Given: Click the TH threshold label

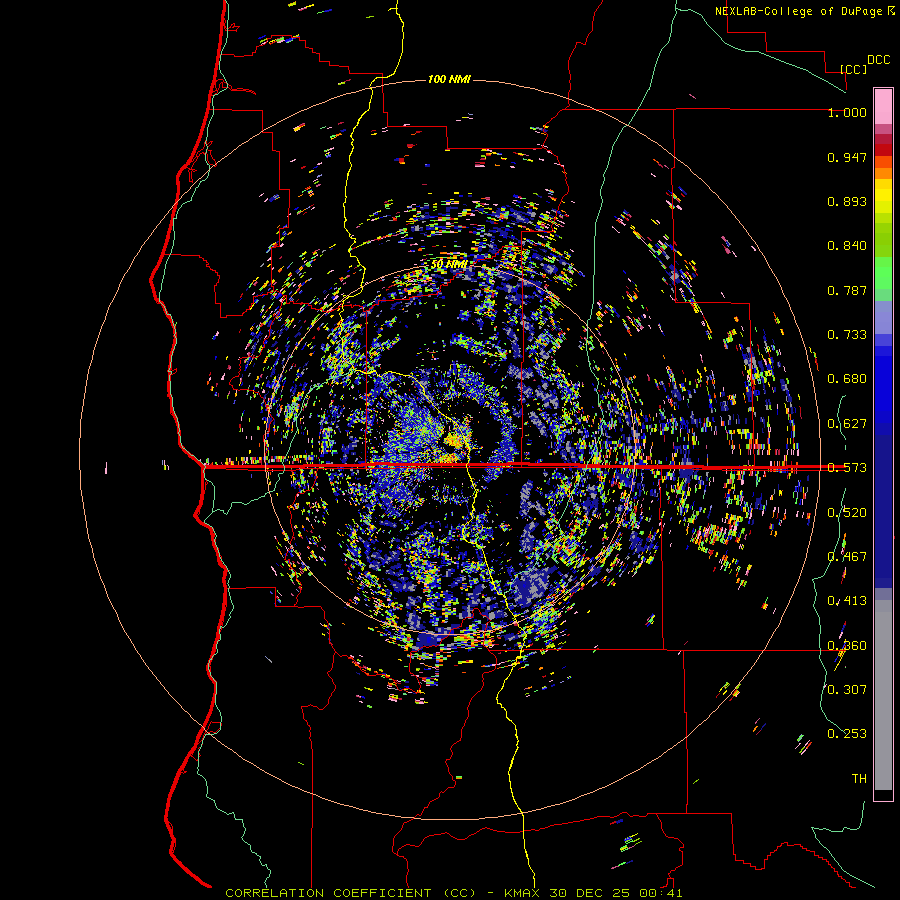Looking at the screenshot, I should pyautogui.click(x=859, y=779).
